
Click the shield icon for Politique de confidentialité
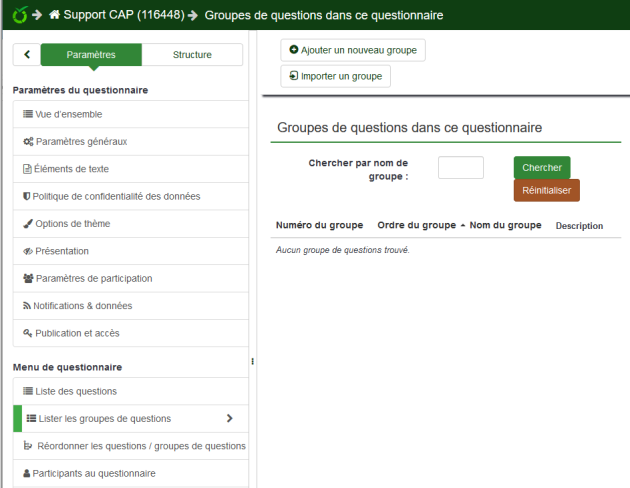coord(27,196)
